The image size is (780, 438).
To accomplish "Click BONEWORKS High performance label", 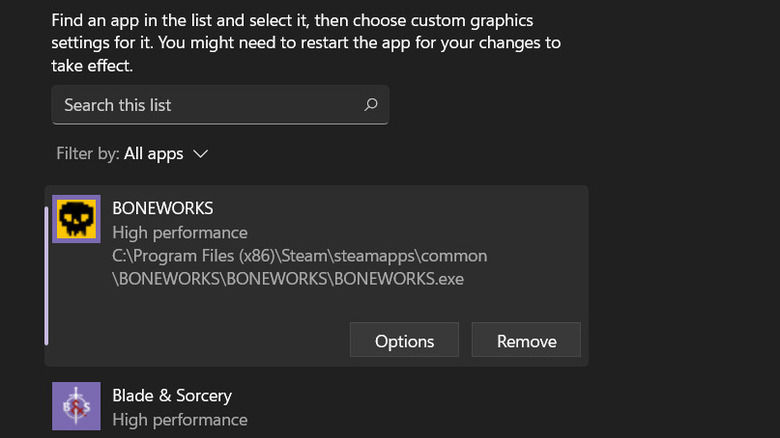I will click(179, 233).
